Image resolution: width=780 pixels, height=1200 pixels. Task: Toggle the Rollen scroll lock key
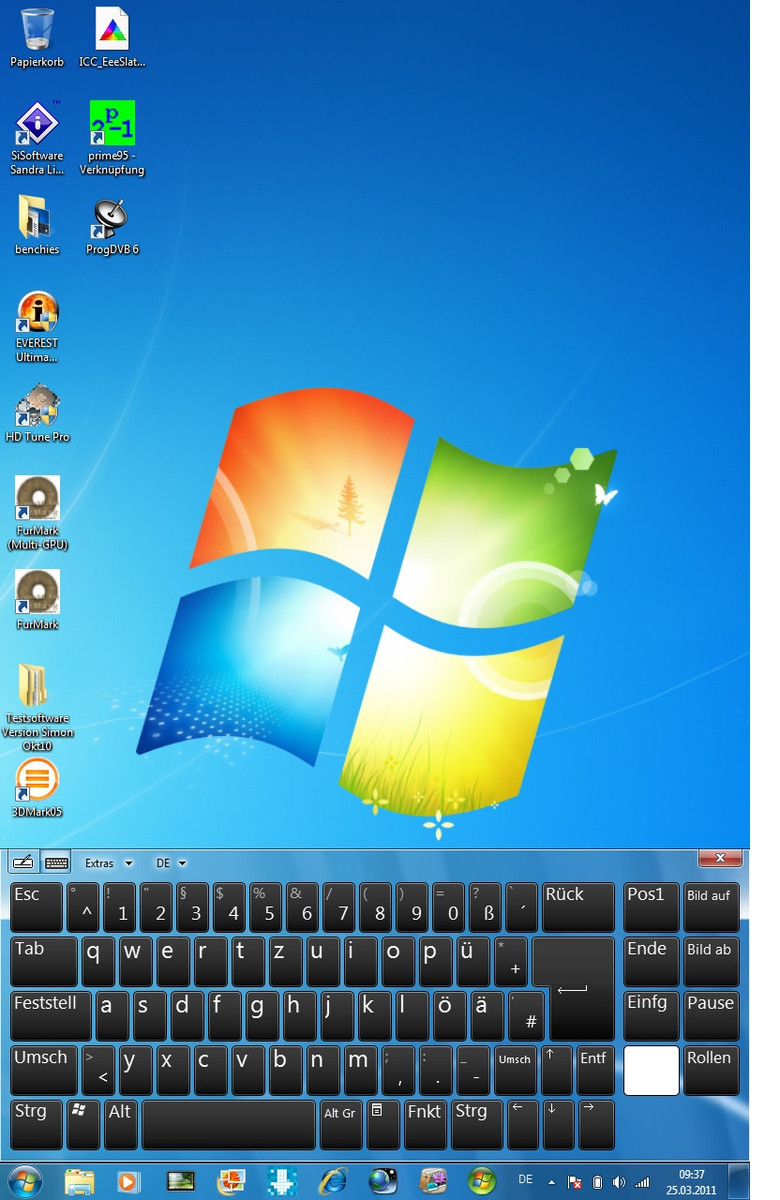(x=711, y=1070)
